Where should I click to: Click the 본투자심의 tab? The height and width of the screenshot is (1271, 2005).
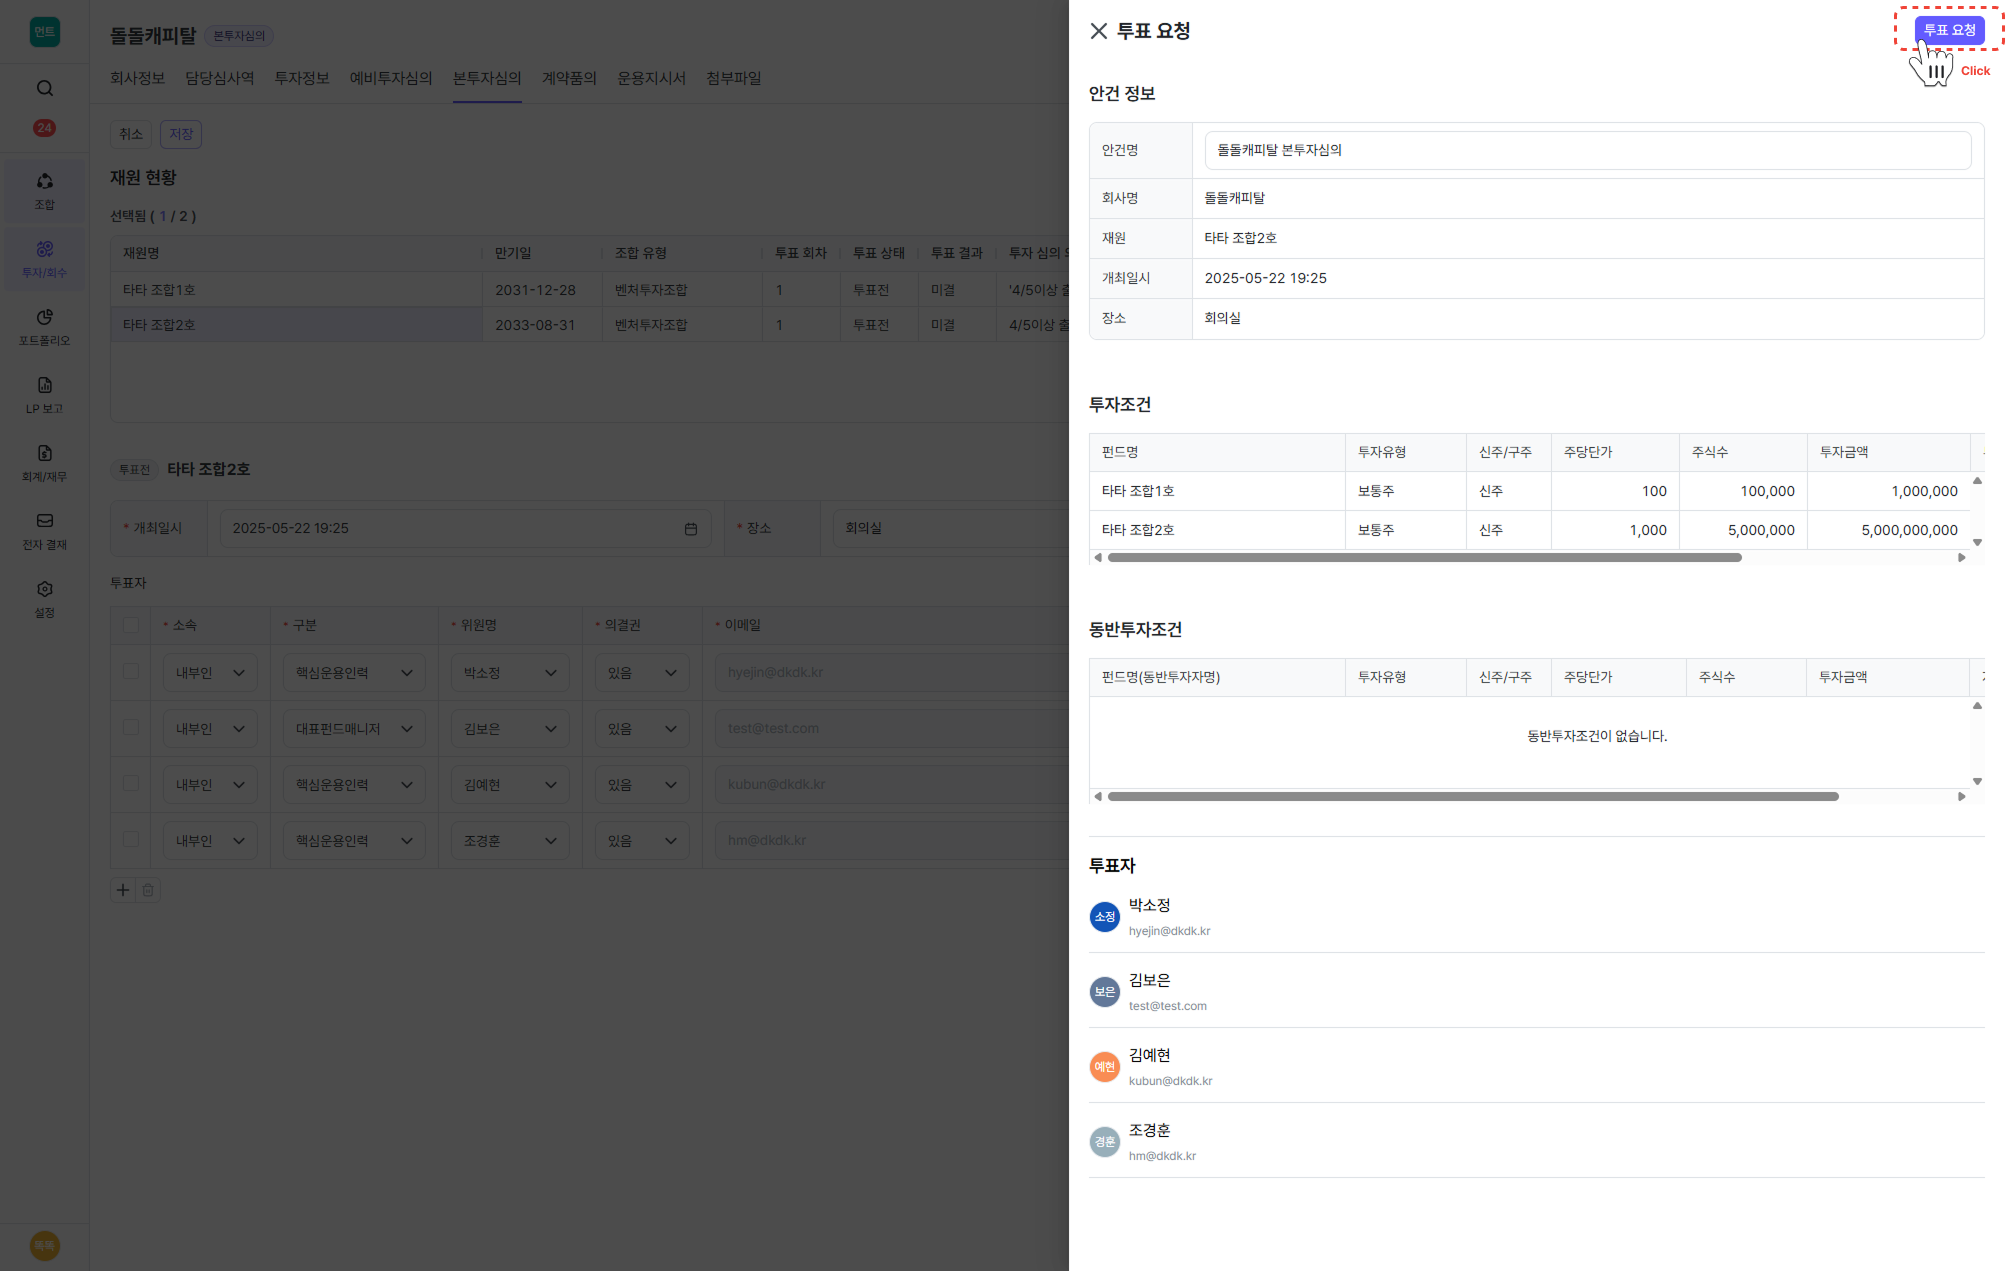point(486,78)
